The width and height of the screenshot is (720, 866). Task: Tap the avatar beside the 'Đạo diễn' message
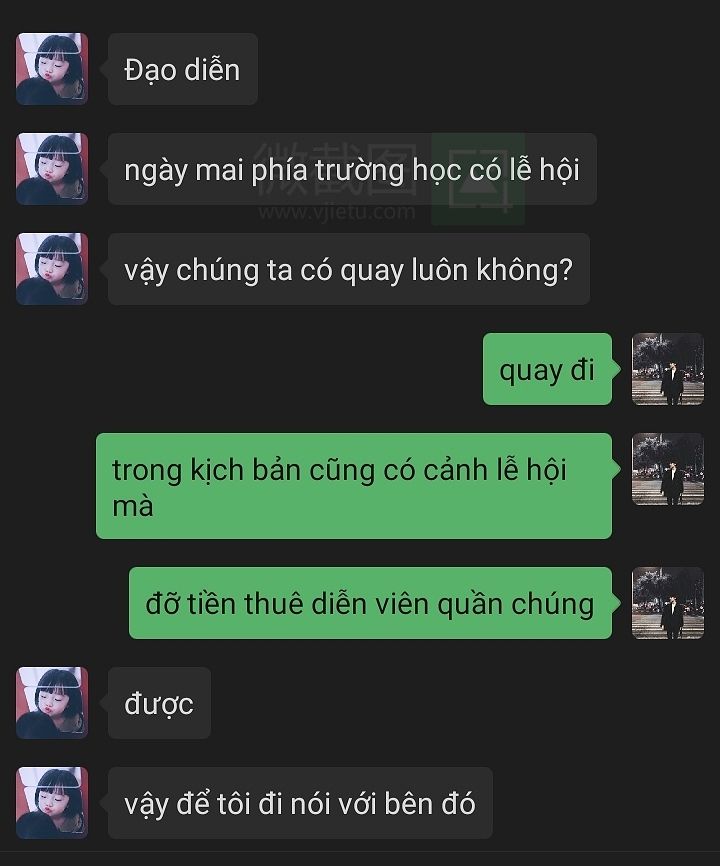tap(52, 69)
